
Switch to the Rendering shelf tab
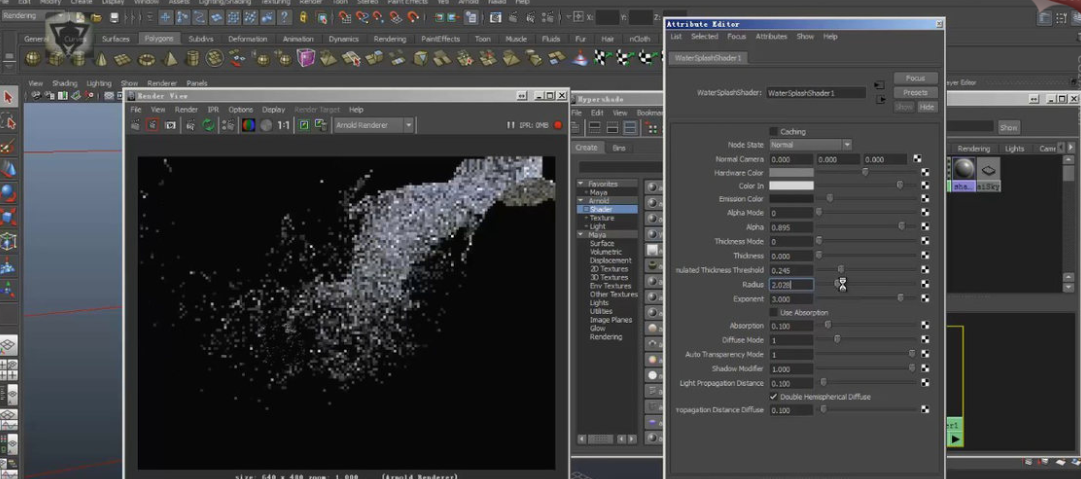point(389,39)
